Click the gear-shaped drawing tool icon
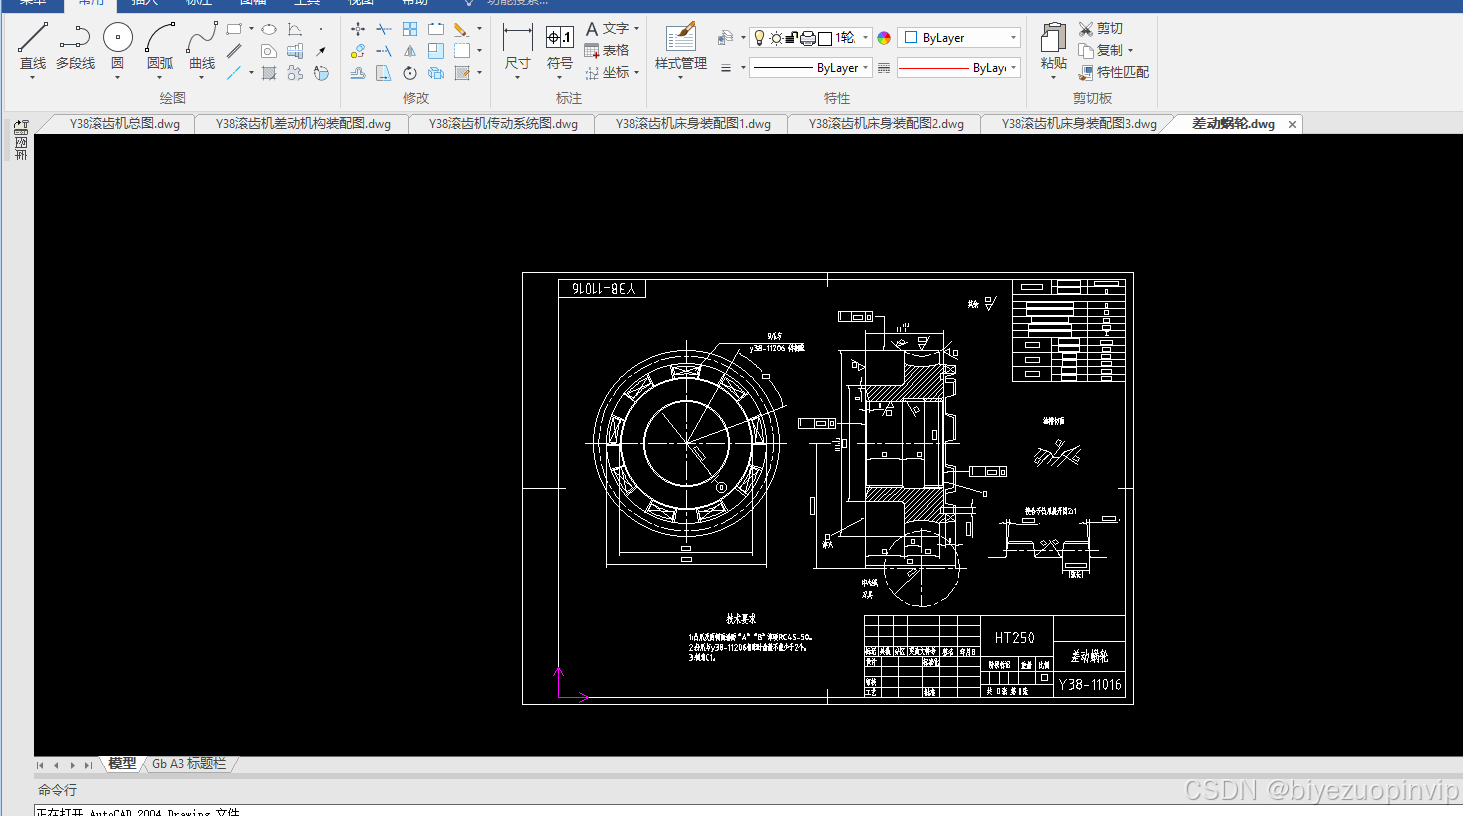1463x816 pixels. click(x=295, y=73)
